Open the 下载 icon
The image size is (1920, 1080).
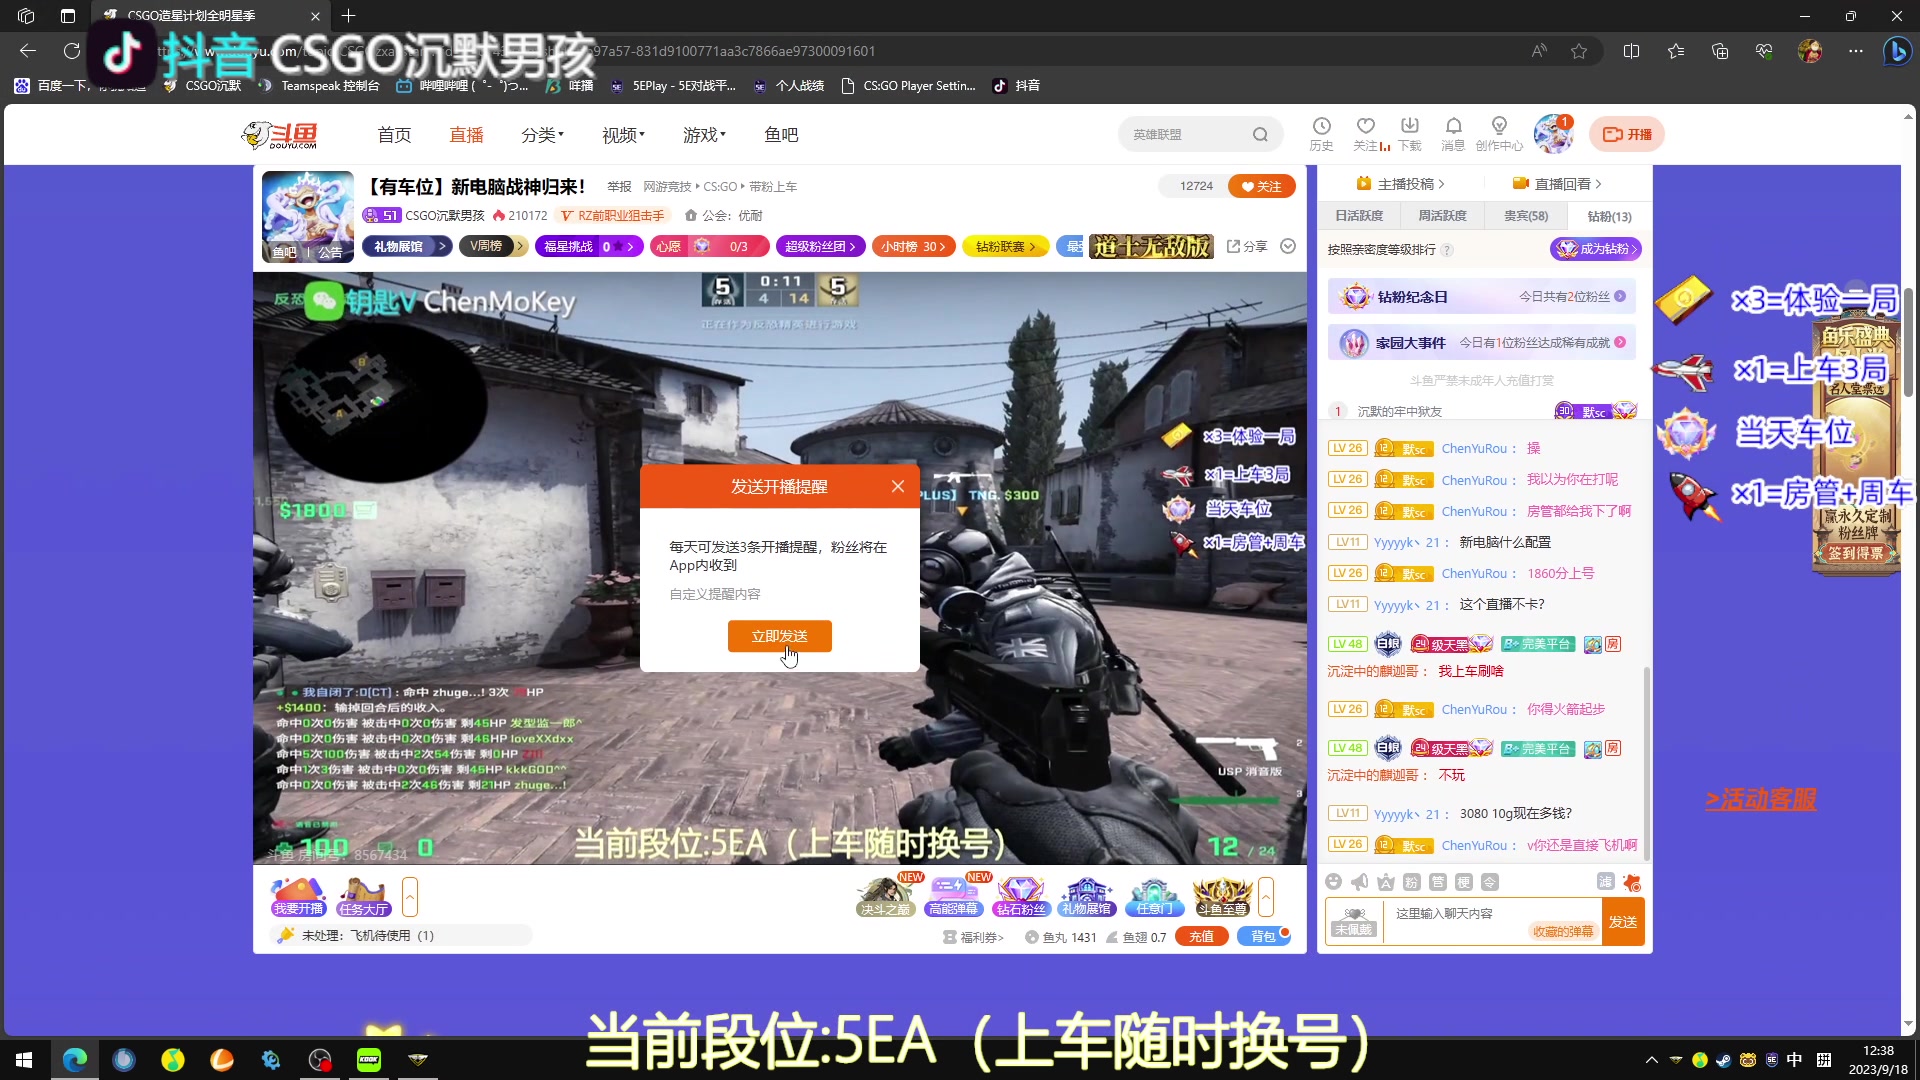(x=1410, y=133)
